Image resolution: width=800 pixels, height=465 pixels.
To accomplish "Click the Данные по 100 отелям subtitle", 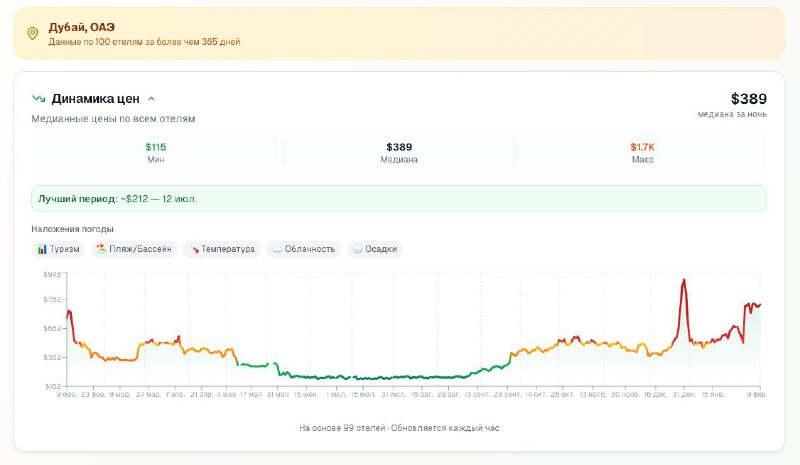I will [144, 42].
